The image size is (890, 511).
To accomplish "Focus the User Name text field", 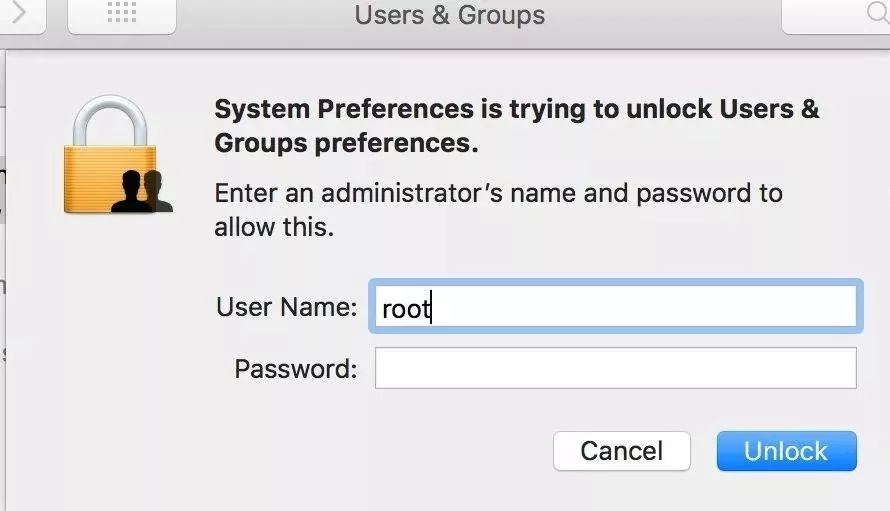I will pyautogui.click(x=614, y=307).
